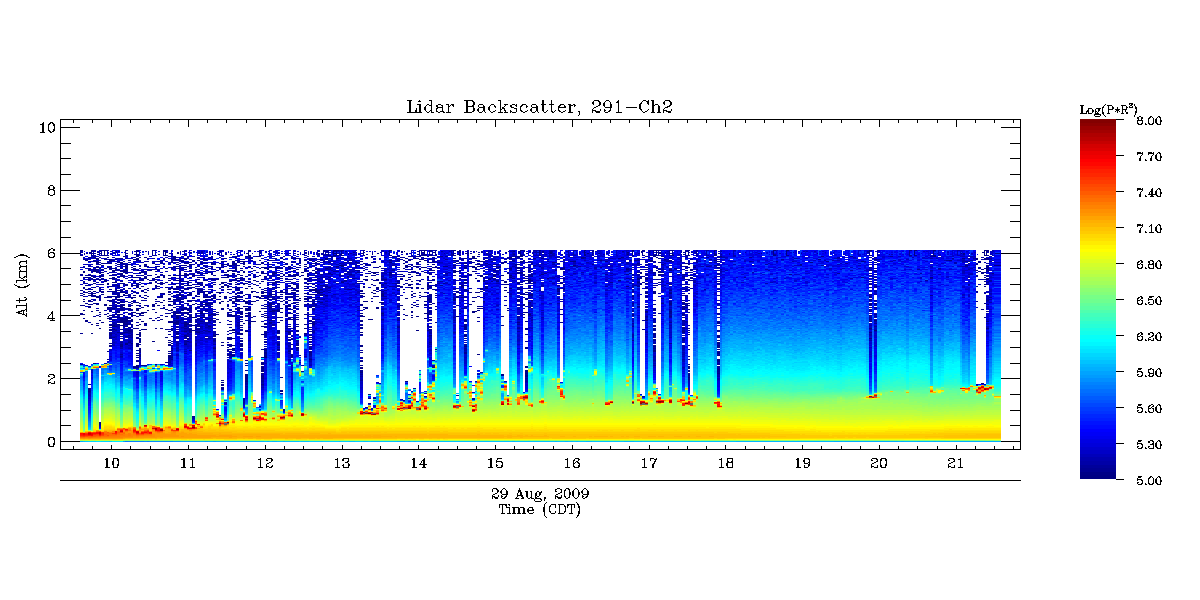Click the time axis label 19
The height and width of the screenshot is (600, 1200).
[802, 464]
